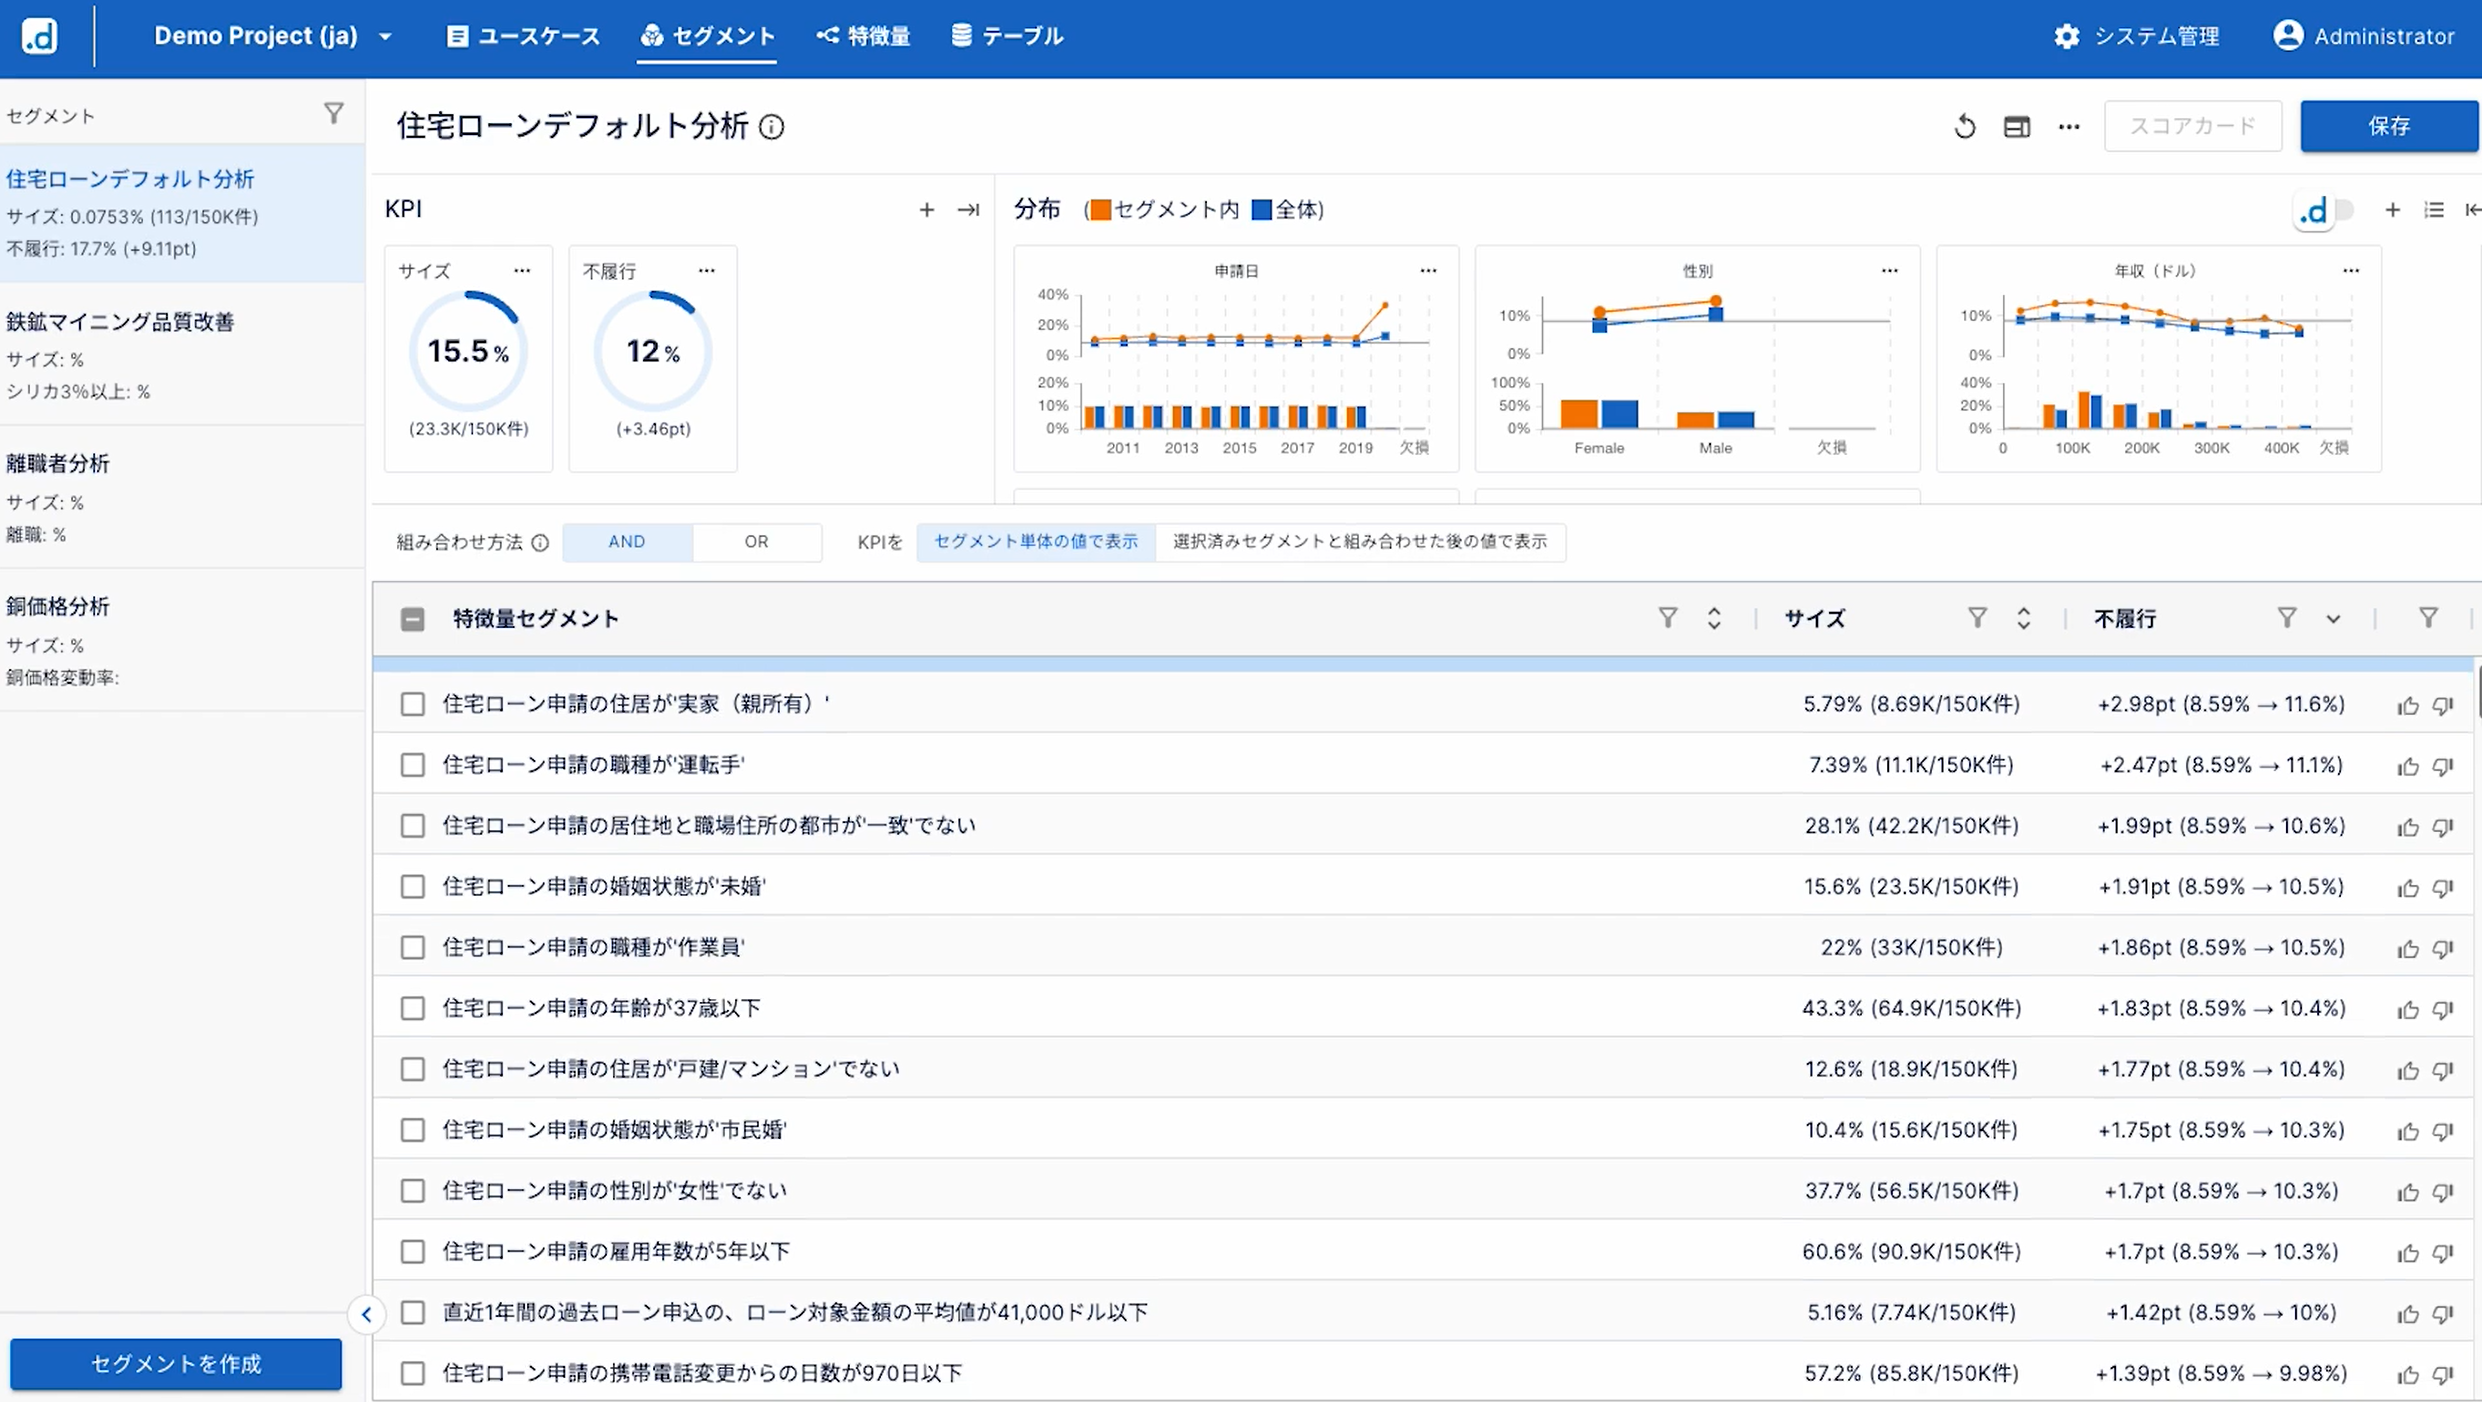Screen dimensions: 2482x1402
Task: Filter the 特徴量セグメント column
Action: point(1667,618)
